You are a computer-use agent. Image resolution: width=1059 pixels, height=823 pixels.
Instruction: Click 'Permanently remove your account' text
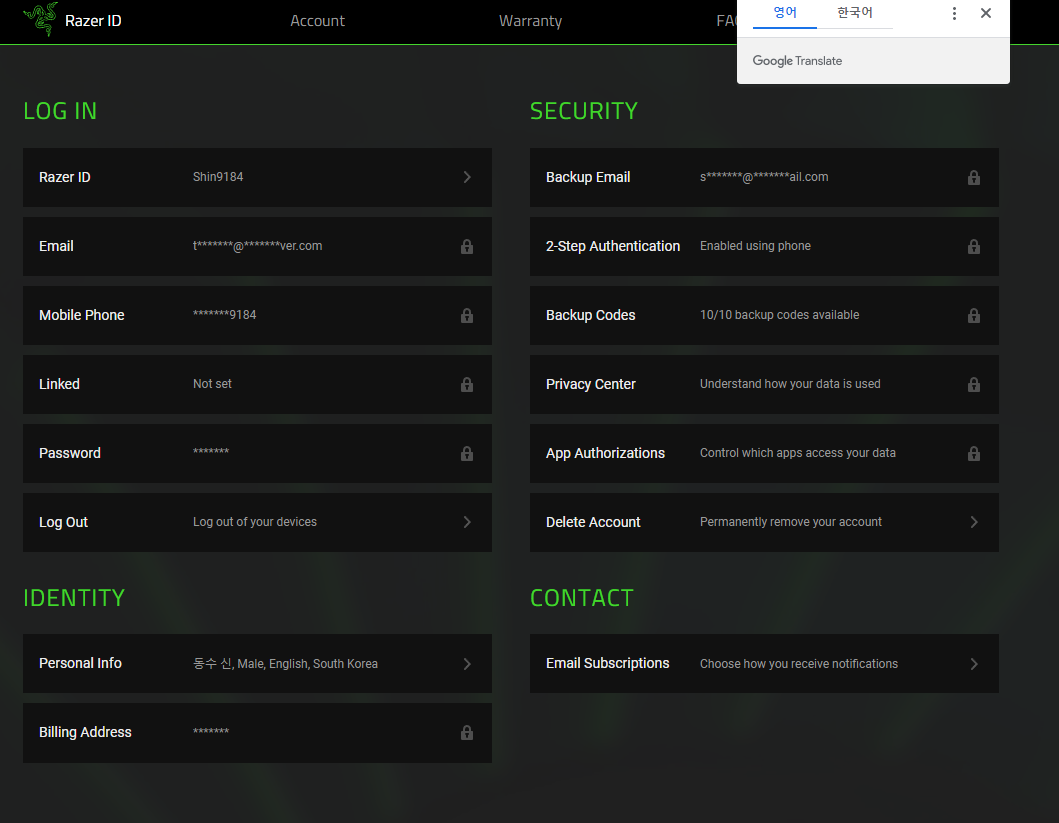point(791,522)
